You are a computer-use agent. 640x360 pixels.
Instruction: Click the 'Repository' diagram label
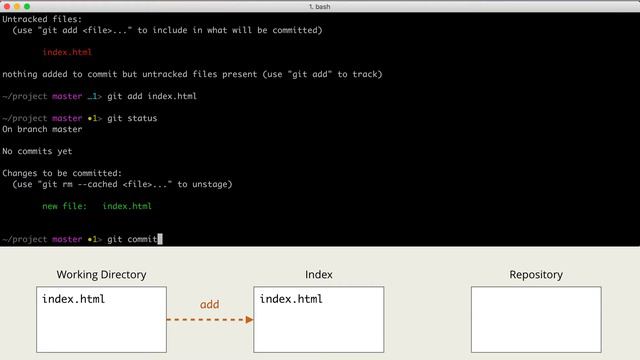[x=536, y=275]
